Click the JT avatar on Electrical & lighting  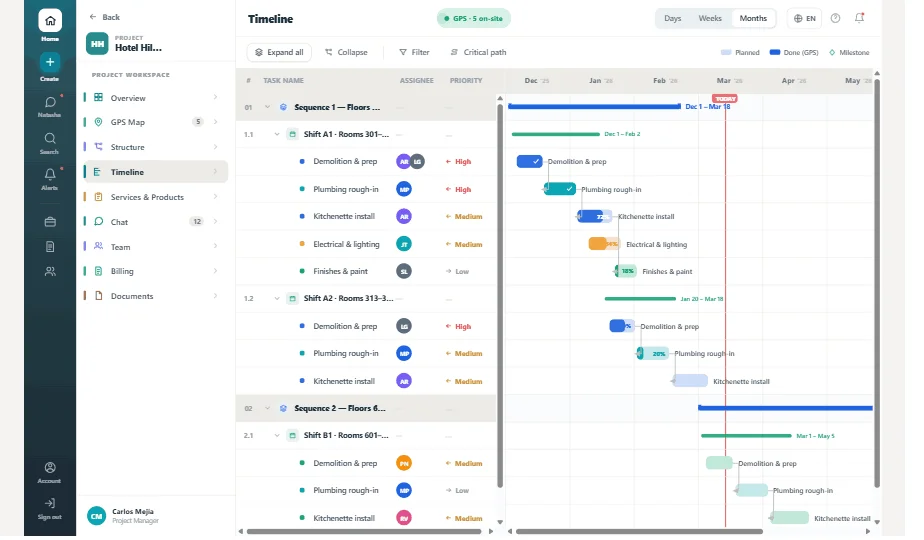point(404,244)
